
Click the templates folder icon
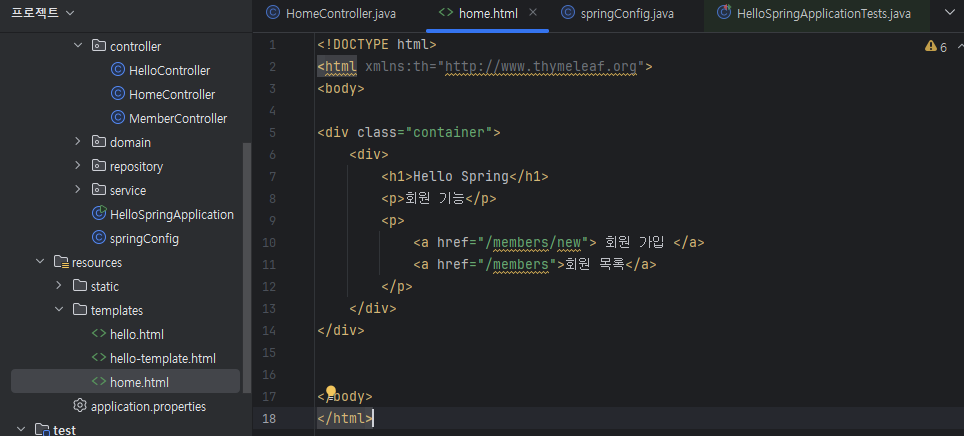(x=79, y=309)
